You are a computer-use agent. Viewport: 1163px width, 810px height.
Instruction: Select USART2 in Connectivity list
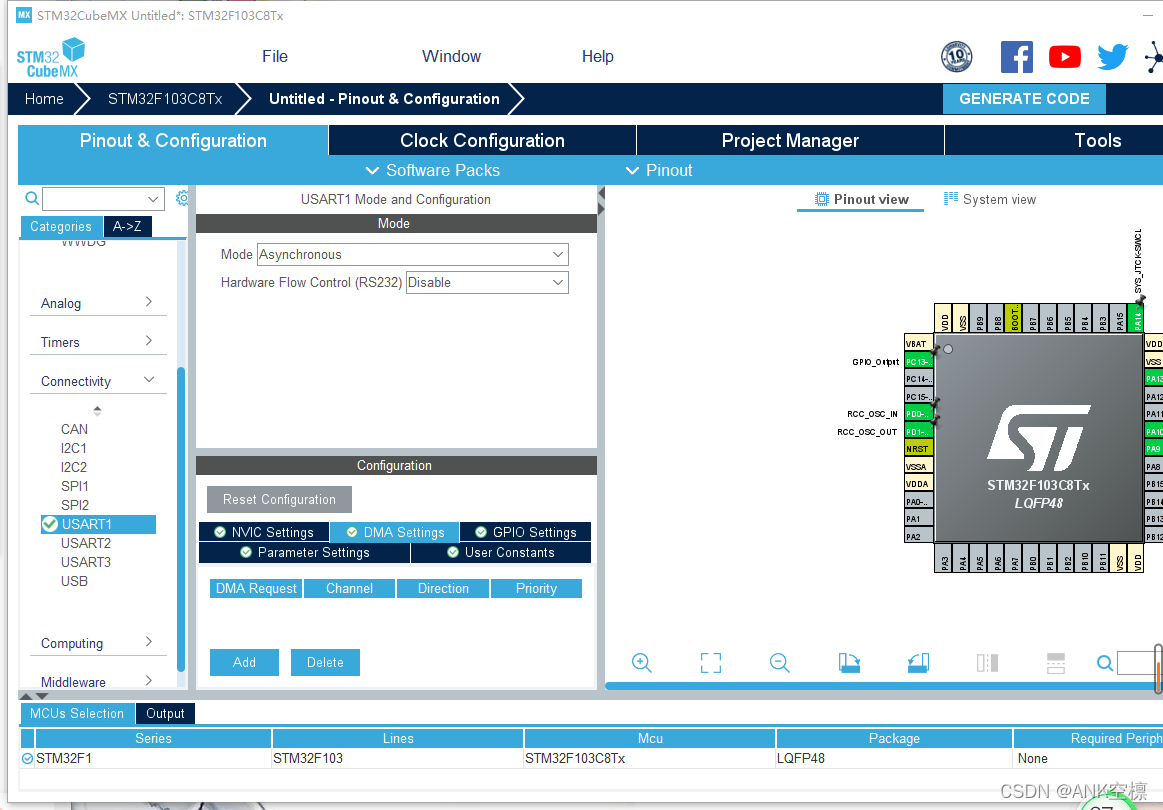pyautogui.click(x=85, y=543)
